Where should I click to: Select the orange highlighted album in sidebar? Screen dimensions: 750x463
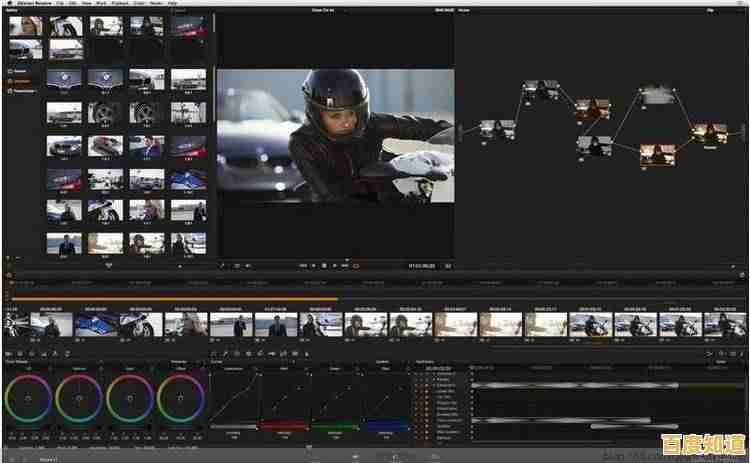22,81
